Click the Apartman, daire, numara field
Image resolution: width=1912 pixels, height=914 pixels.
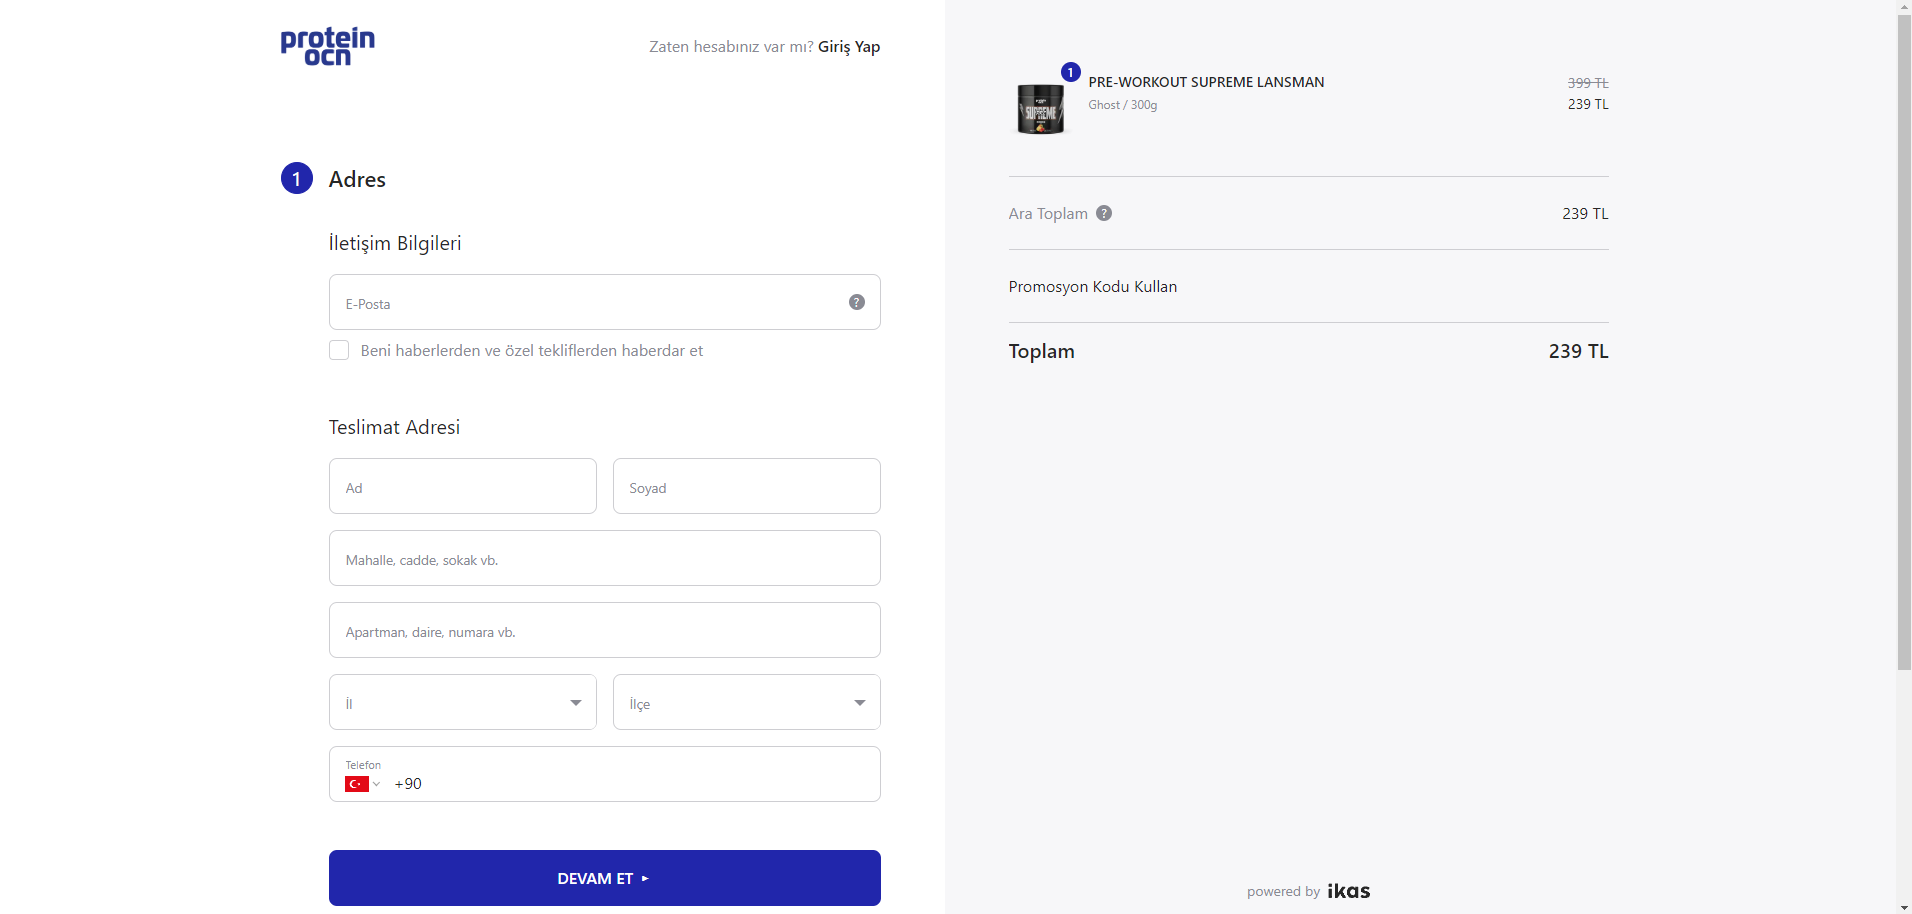[x=605, y=630]
